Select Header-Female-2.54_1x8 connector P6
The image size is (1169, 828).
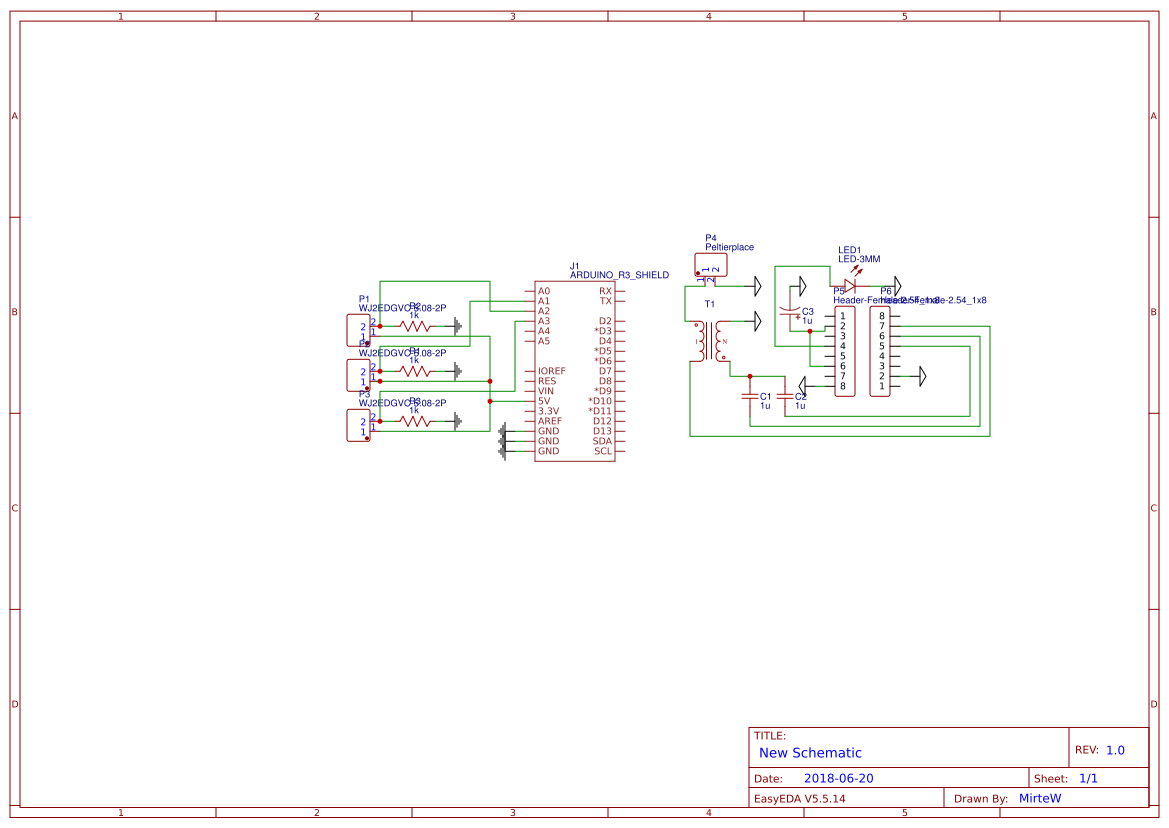[879, 350]
